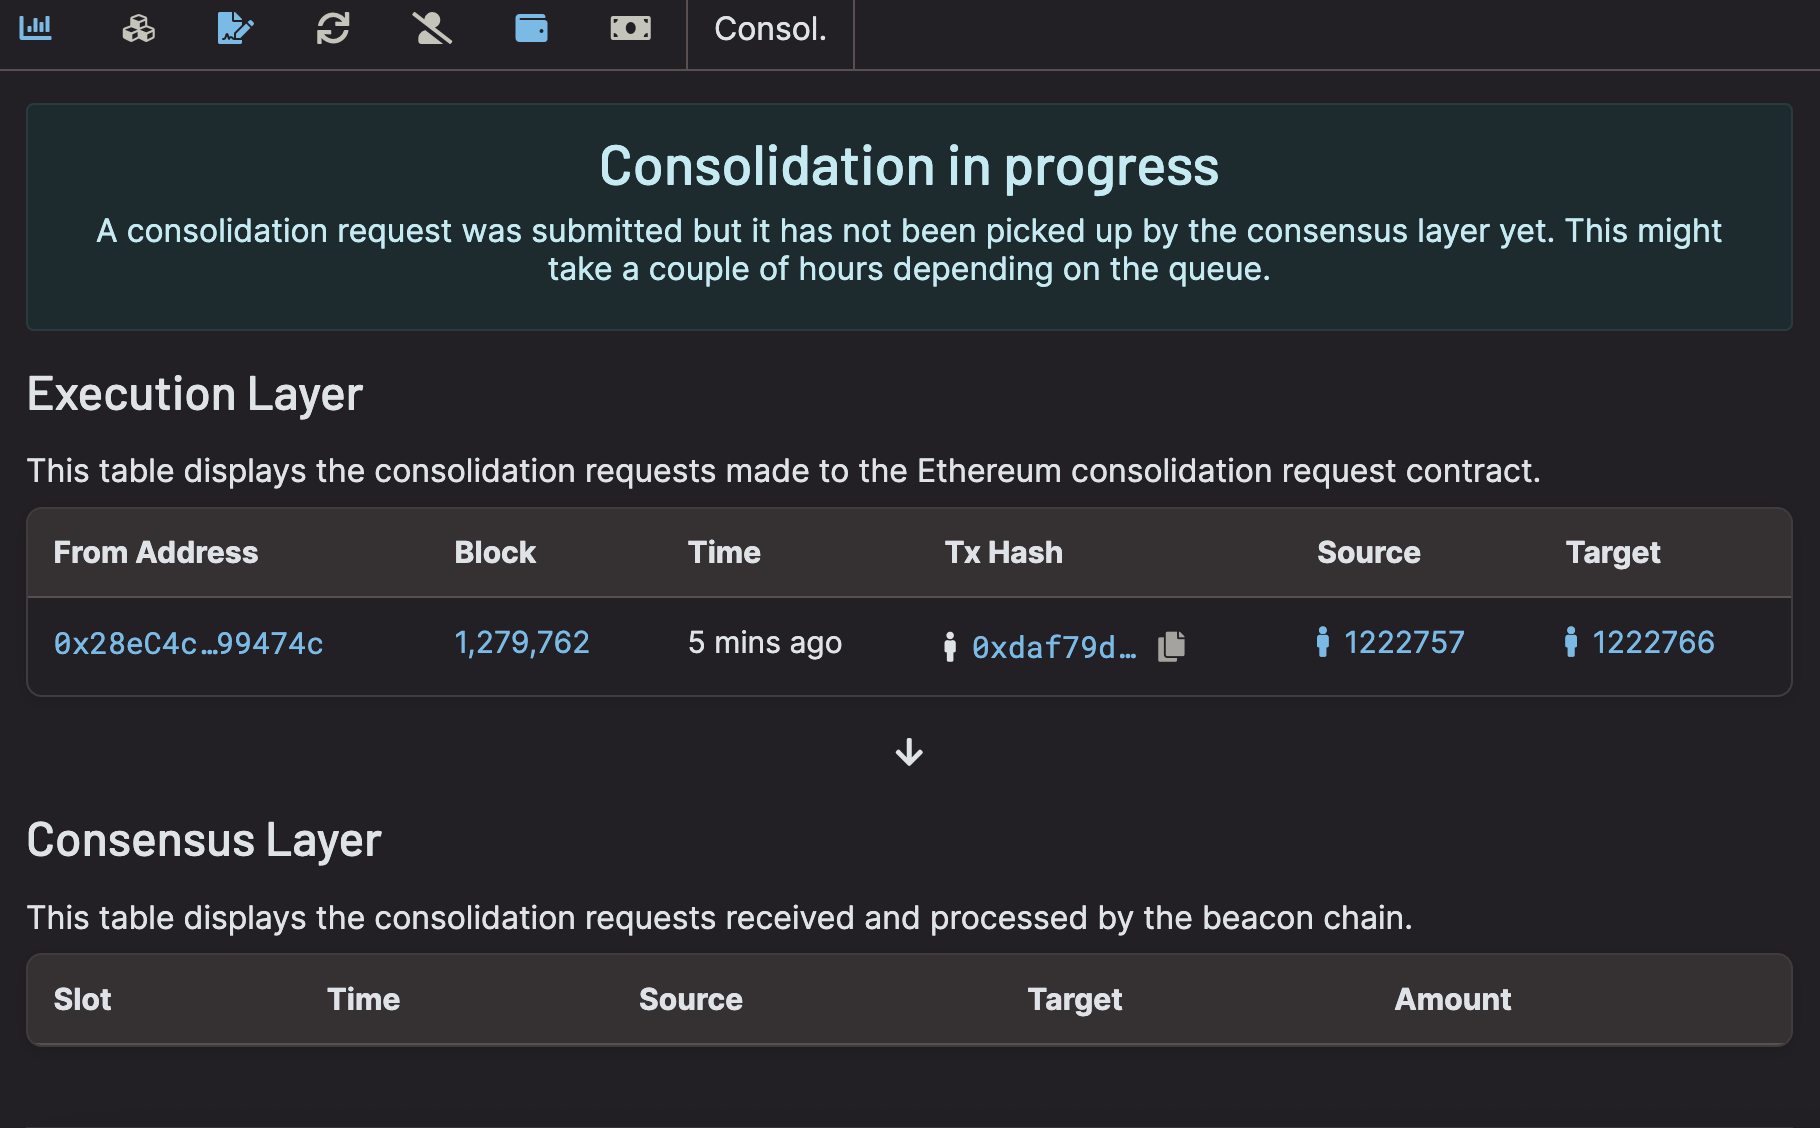Click the validator icon beside target 1222766

(x=1572, y=645)
